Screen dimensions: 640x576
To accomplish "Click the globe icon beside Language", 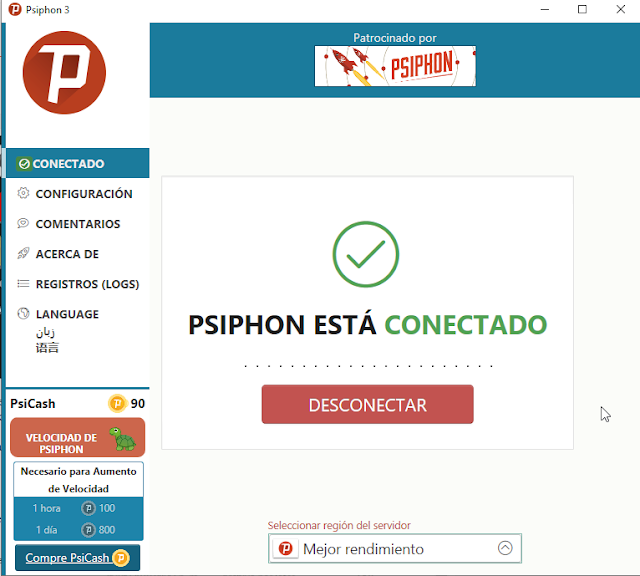I will point(23,314).
